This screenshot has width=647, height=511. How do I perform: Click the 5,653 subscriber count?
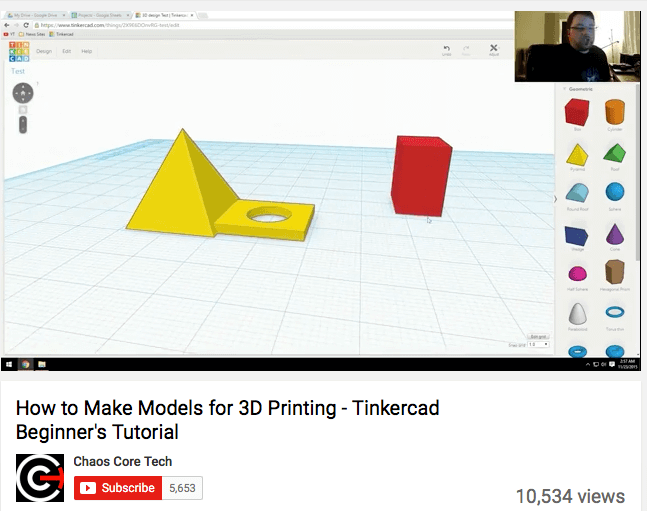[x=182, y=488]
